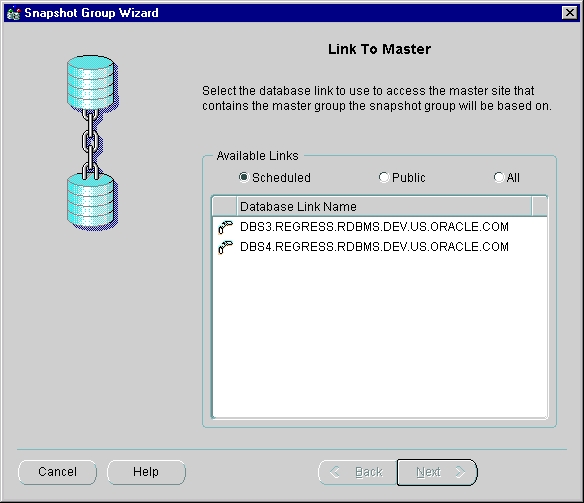The height and width of the screenshot is (503, 584).
Task: Click the Snapshot Group Wizard title bar icon
Action: [13, 13]
